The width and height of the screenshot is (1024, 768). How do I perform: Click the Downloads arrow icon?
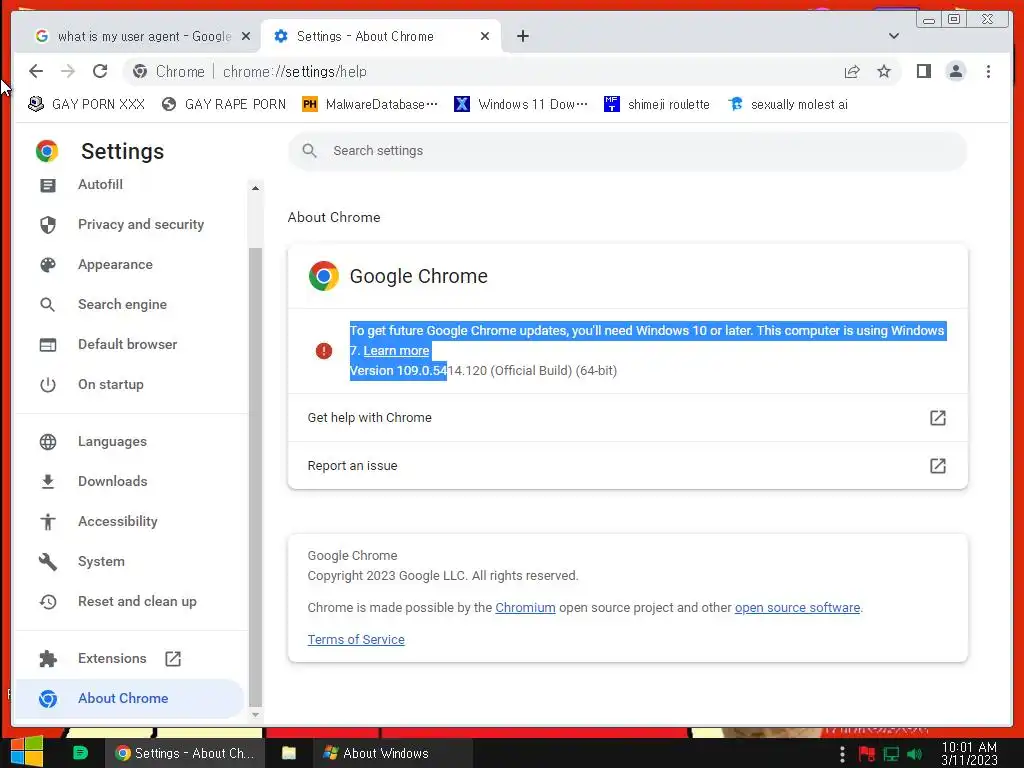(x=48, y=481)
